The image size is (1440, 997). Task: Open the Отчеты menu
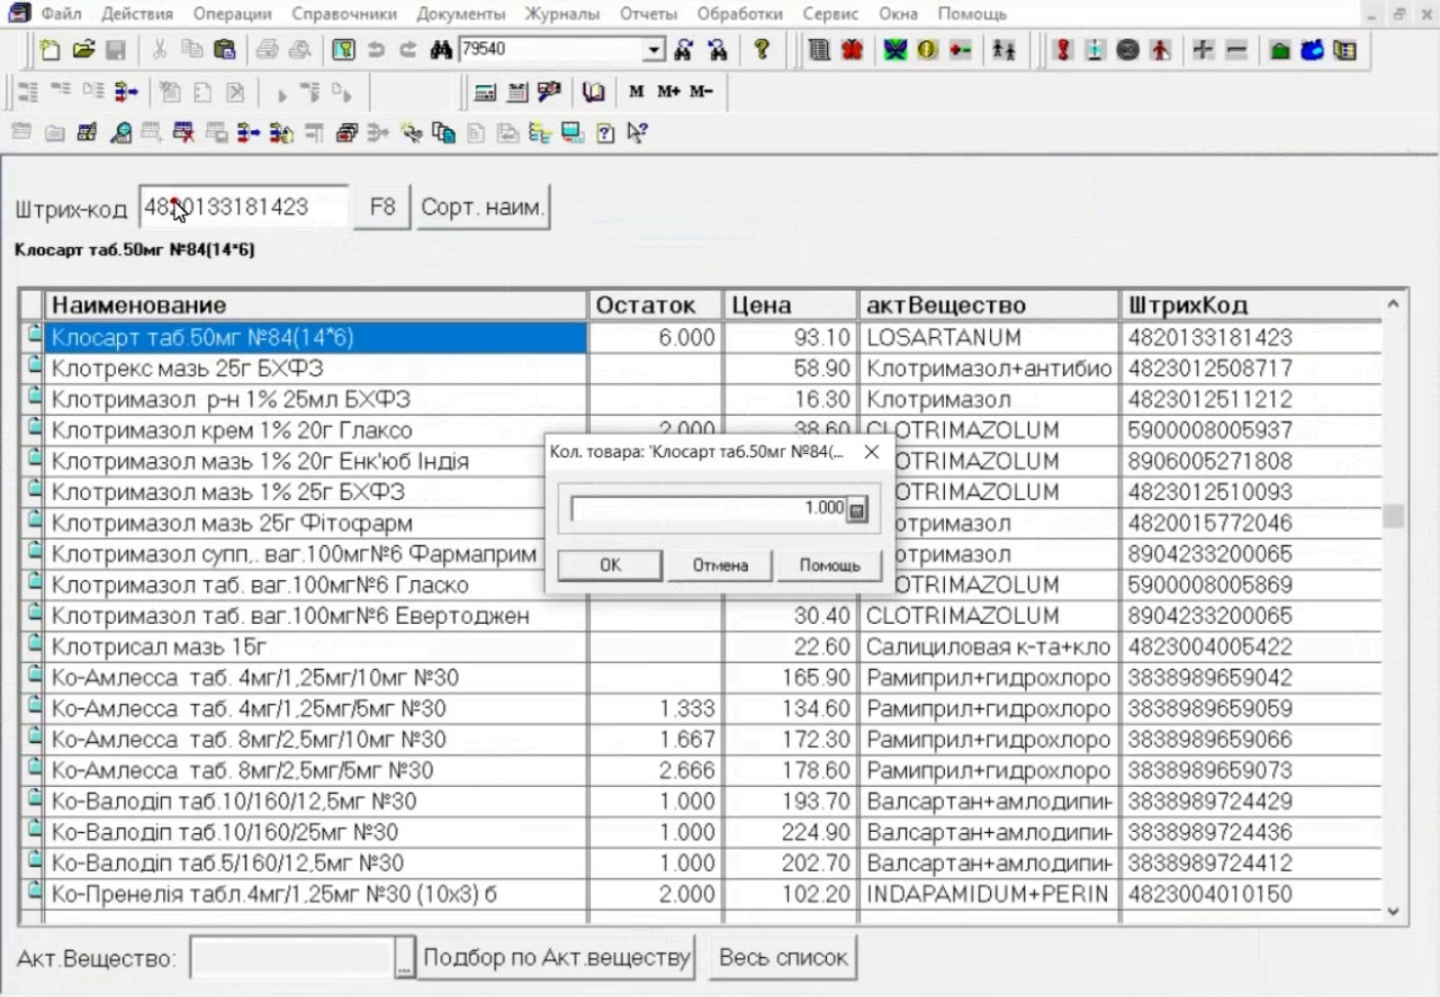pos(648,14)
